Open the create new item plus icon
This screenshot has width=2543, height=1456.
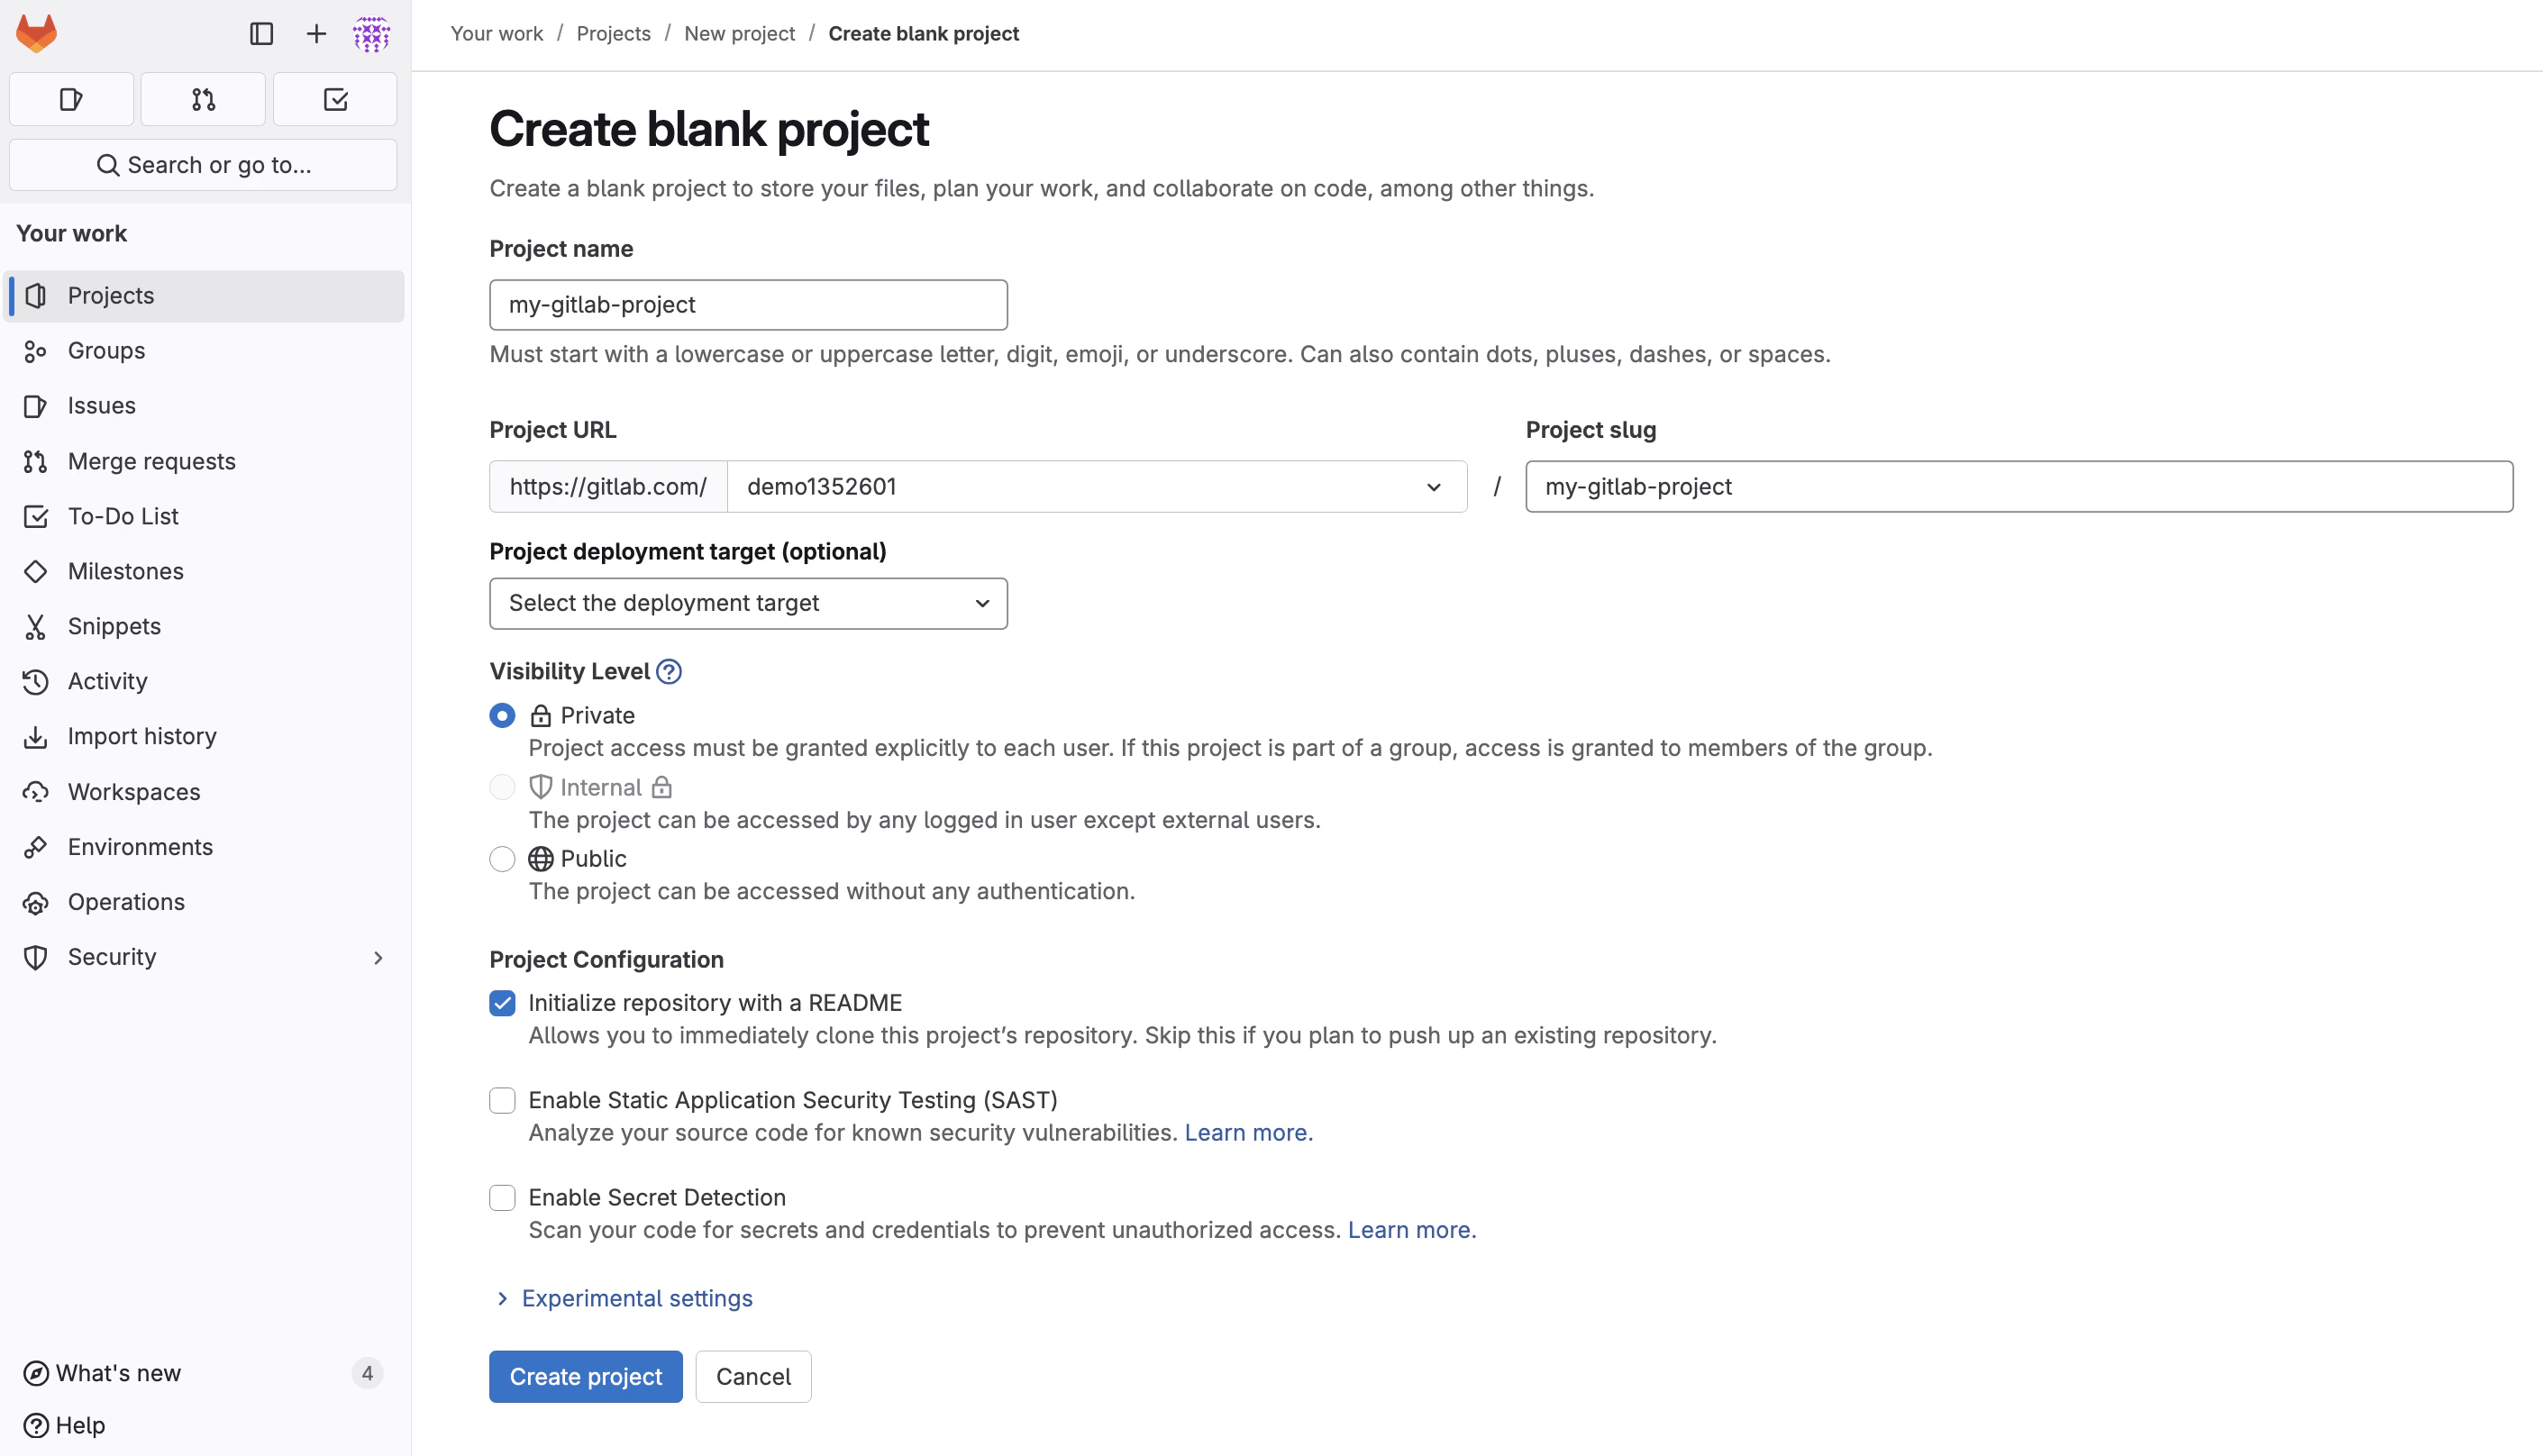click(314, 33)
